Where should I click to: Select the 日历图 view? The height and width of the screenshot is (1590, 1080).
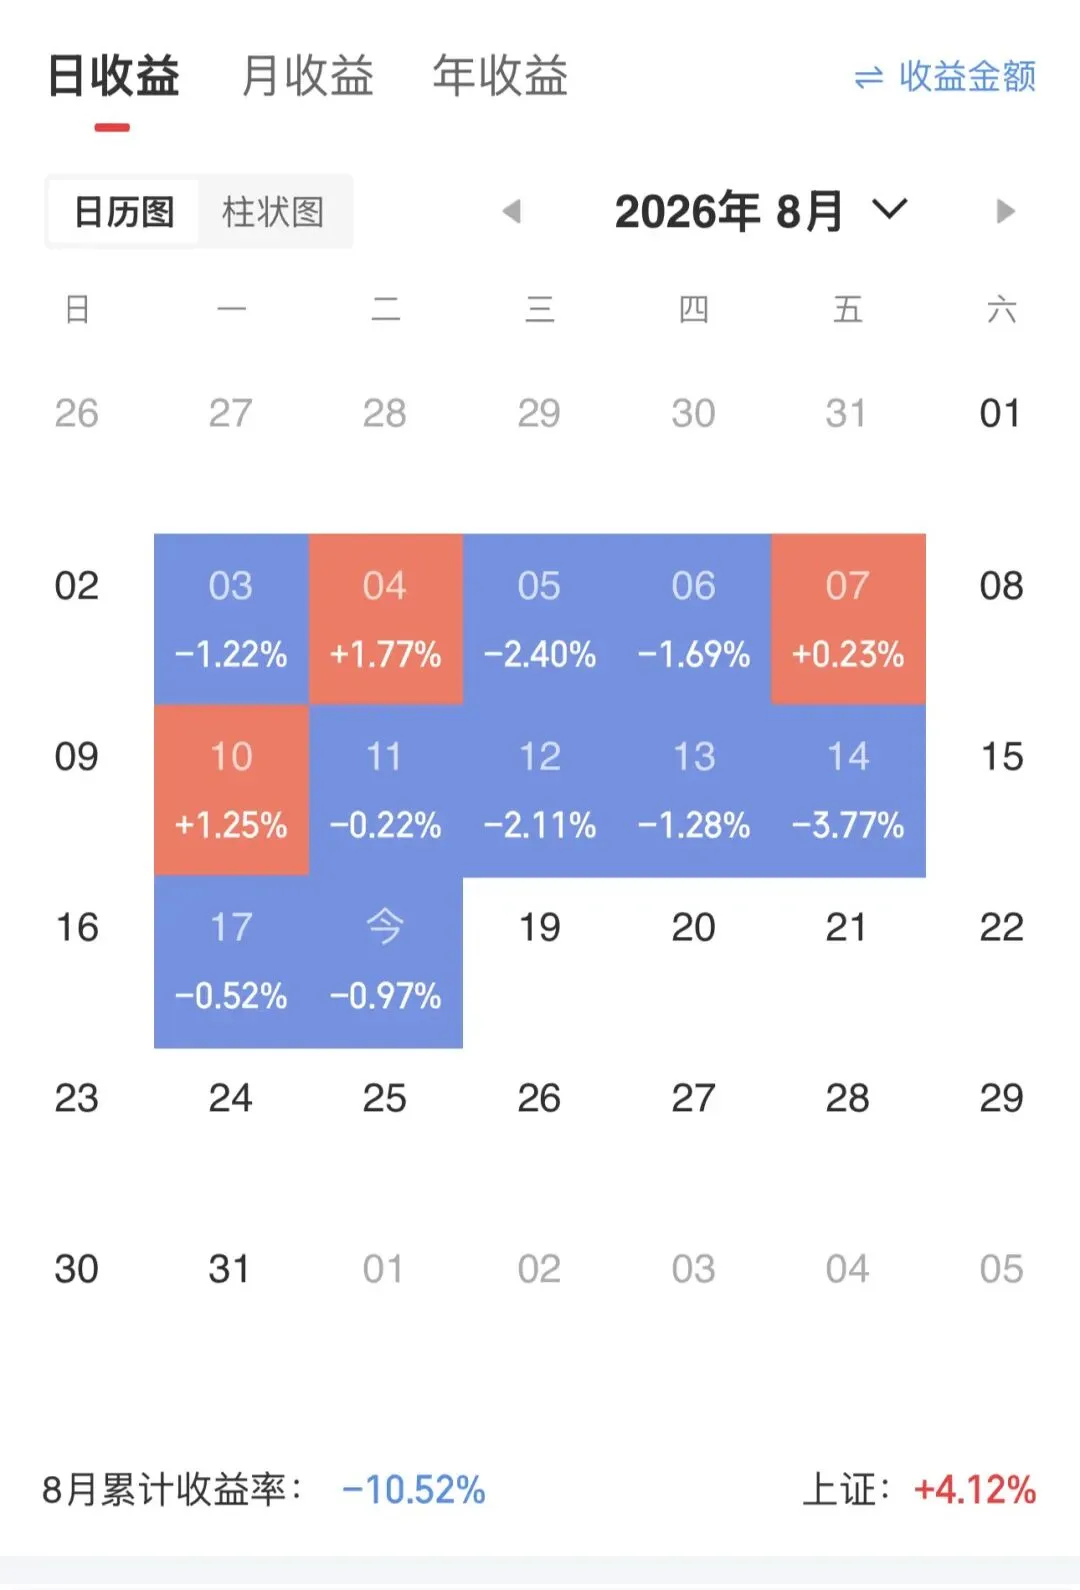tap(124, 211)
